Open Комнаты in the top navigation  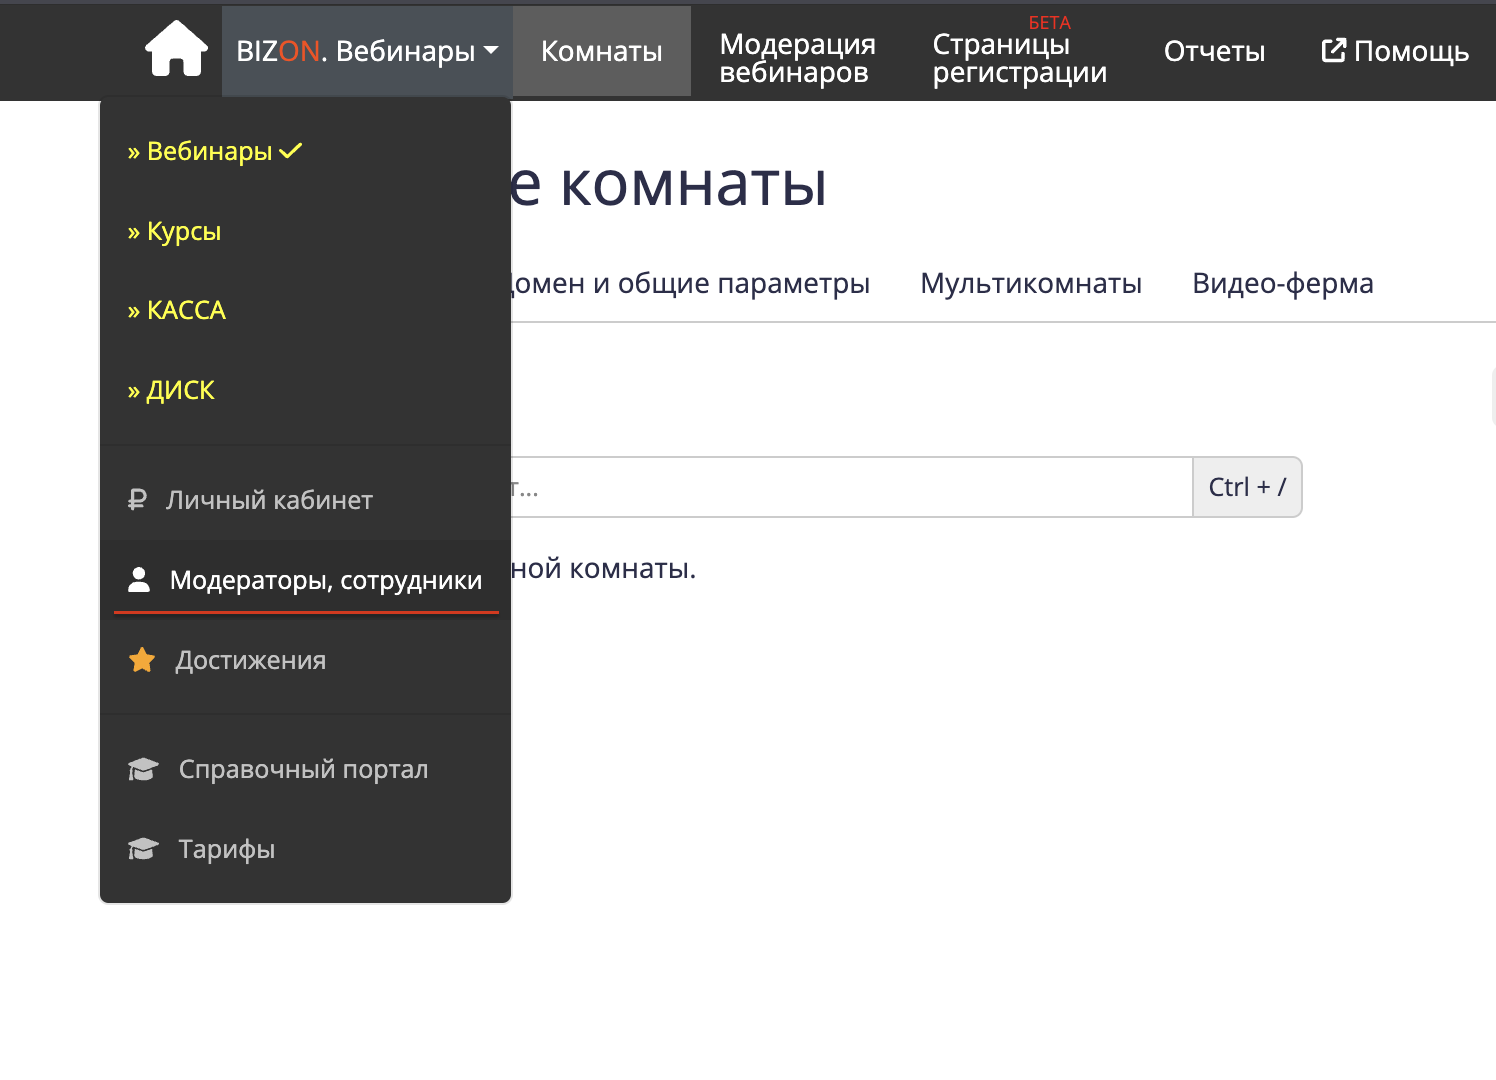point(601,51)
